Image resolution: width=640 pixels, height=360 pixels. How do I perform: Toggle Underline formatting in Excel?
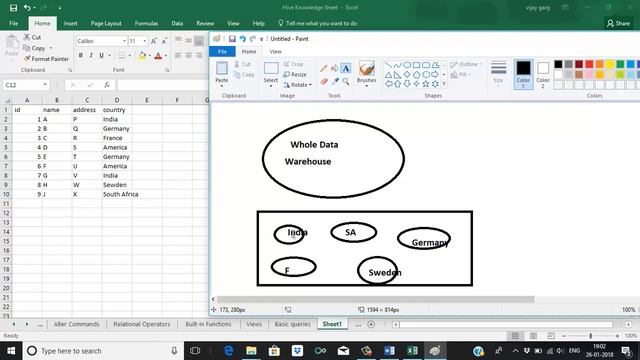pos(101,56)
